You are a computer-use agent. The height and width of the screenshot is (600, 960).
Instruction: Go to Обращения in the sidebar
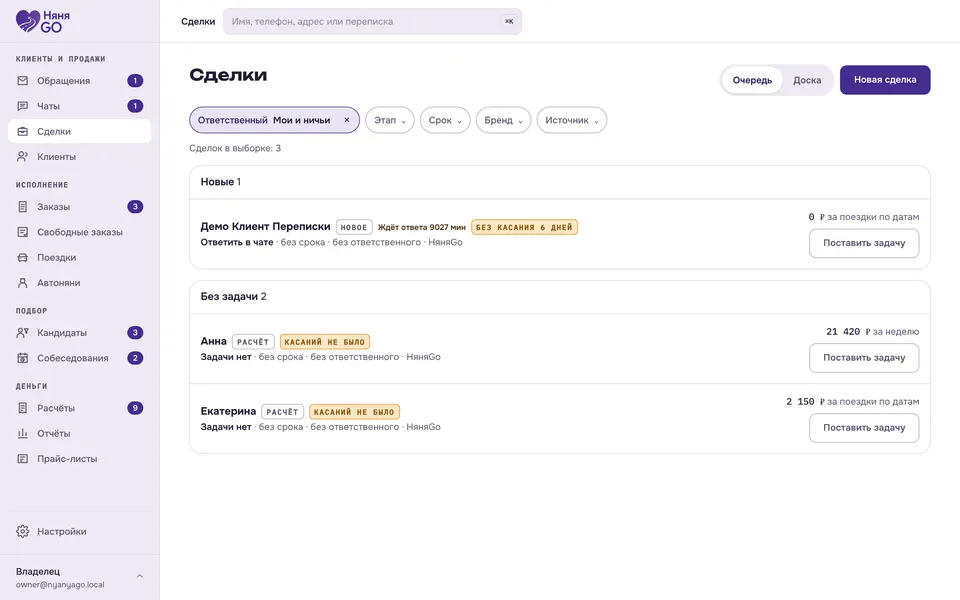[80, 81]
